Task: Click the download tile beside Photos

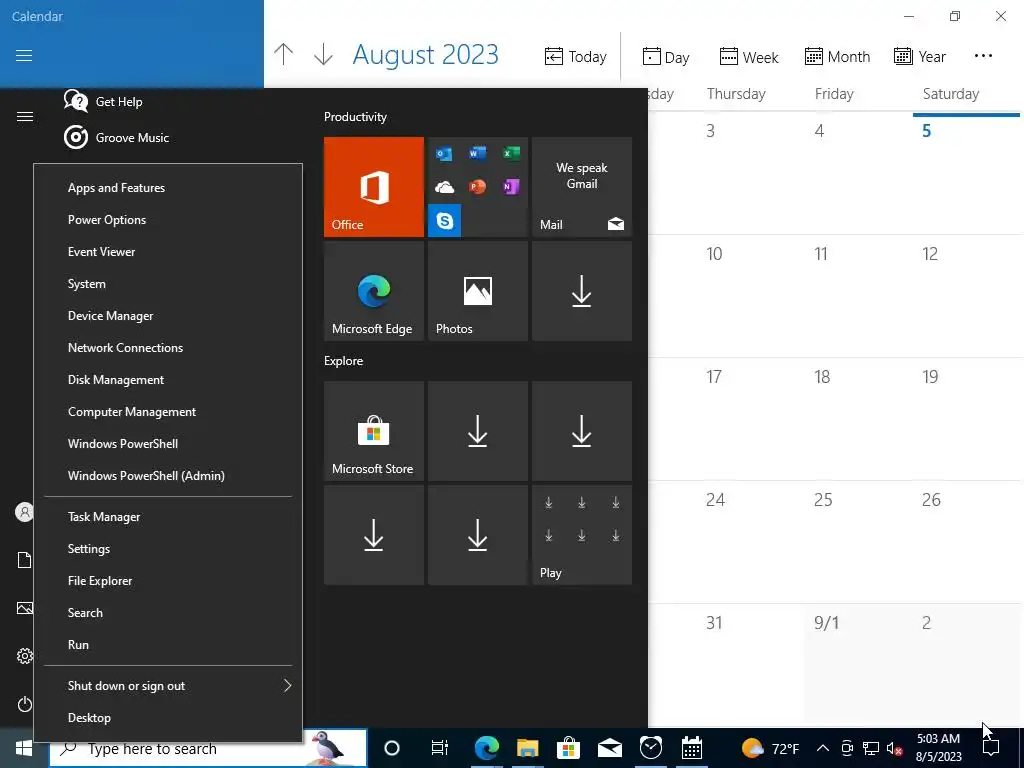Action: 582,291
